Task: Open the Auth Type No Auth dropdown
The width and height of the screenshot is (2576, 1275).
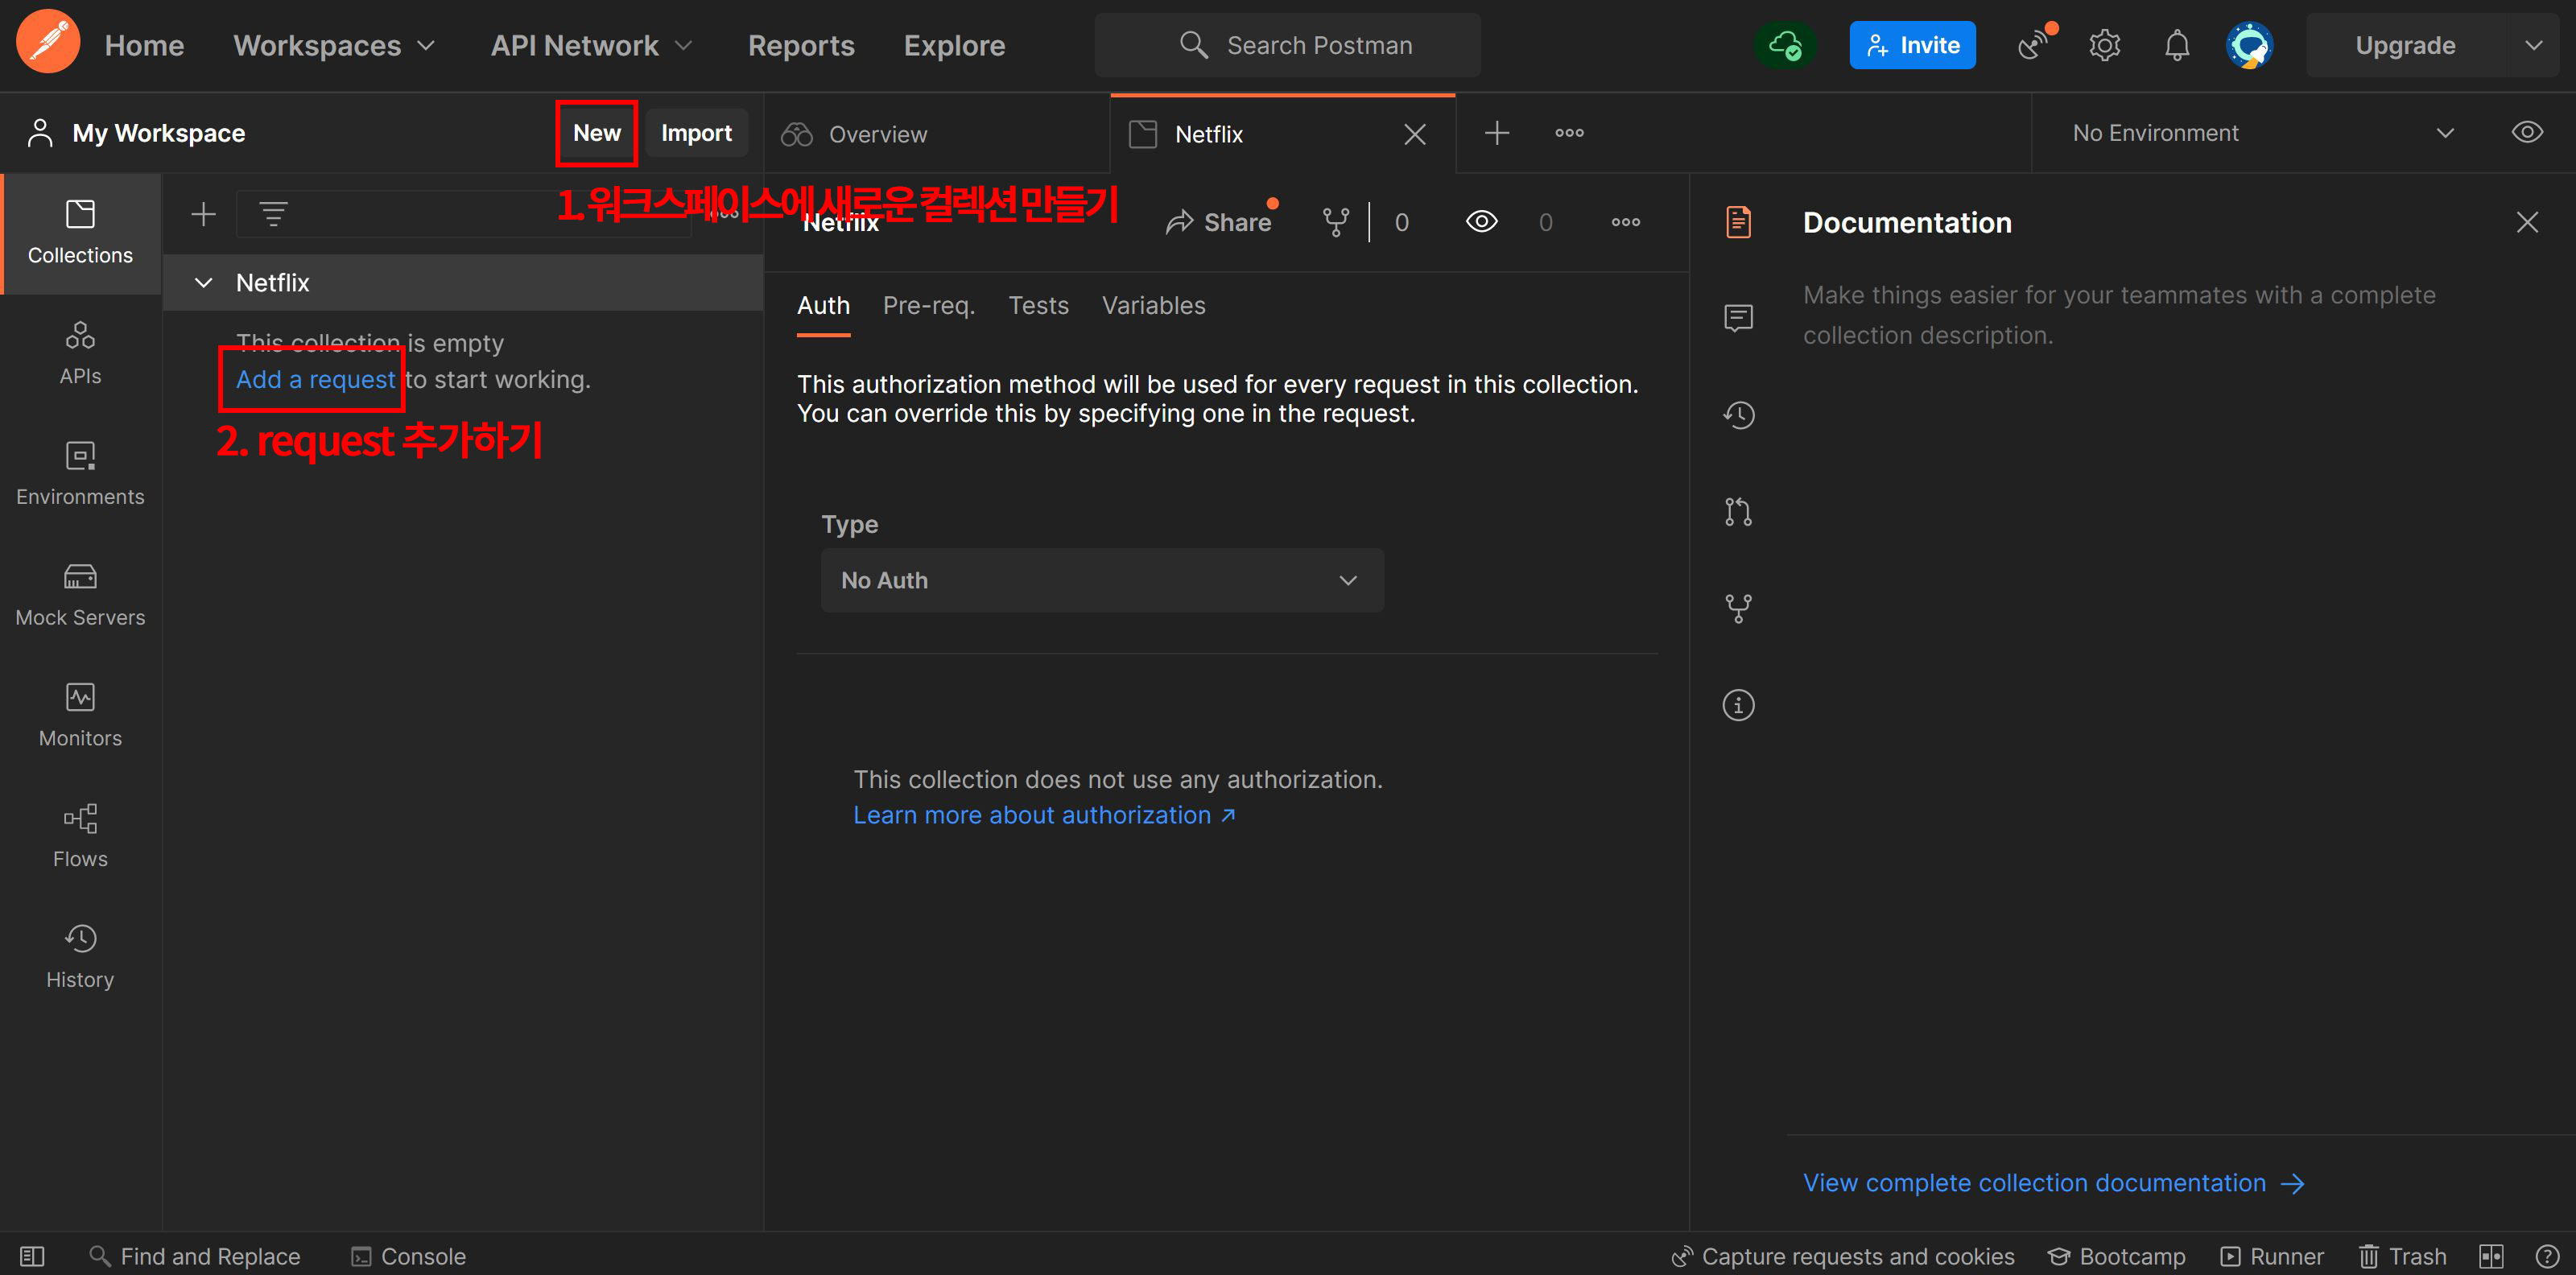Action: point(1102,580)
